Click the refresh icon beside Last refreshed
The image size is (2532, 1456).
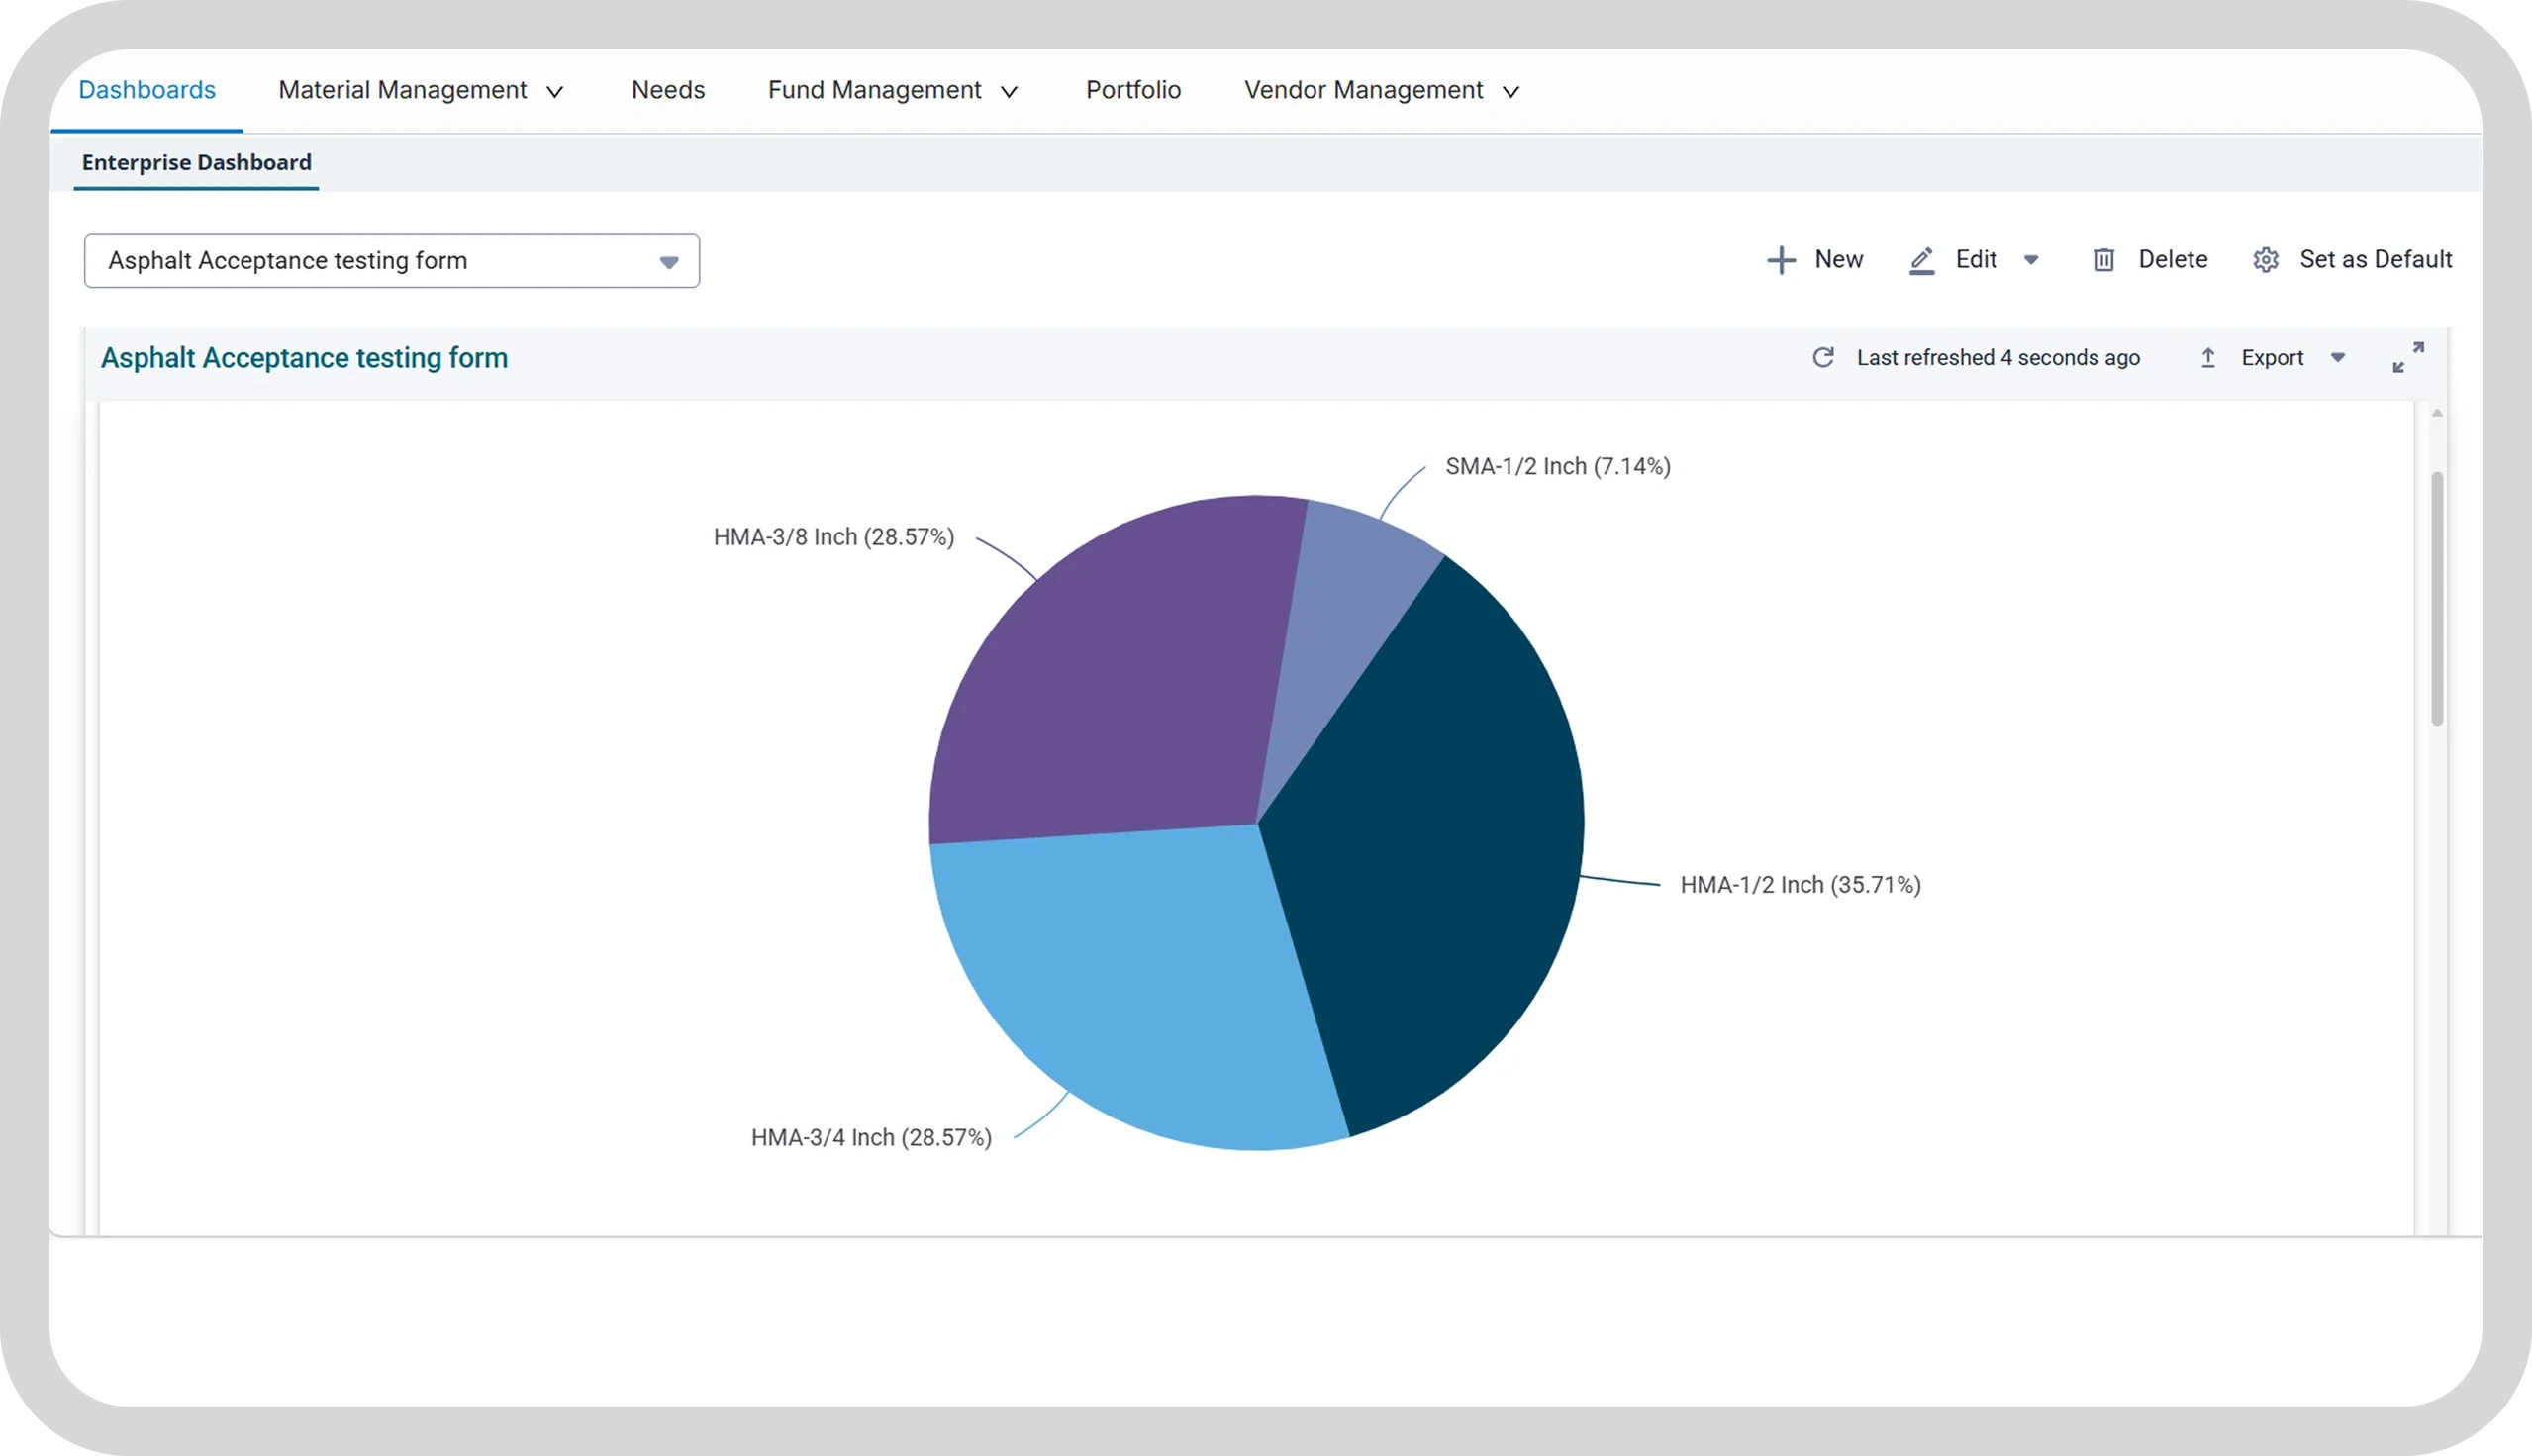coord(1823,358)
